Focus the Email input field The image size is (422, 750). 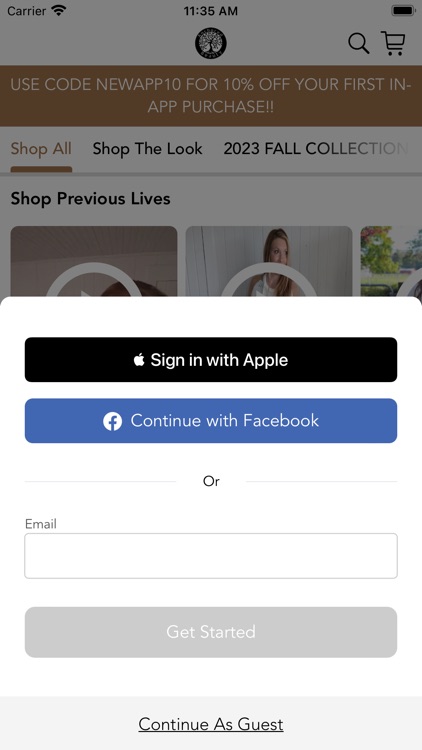tap(211, 556)
